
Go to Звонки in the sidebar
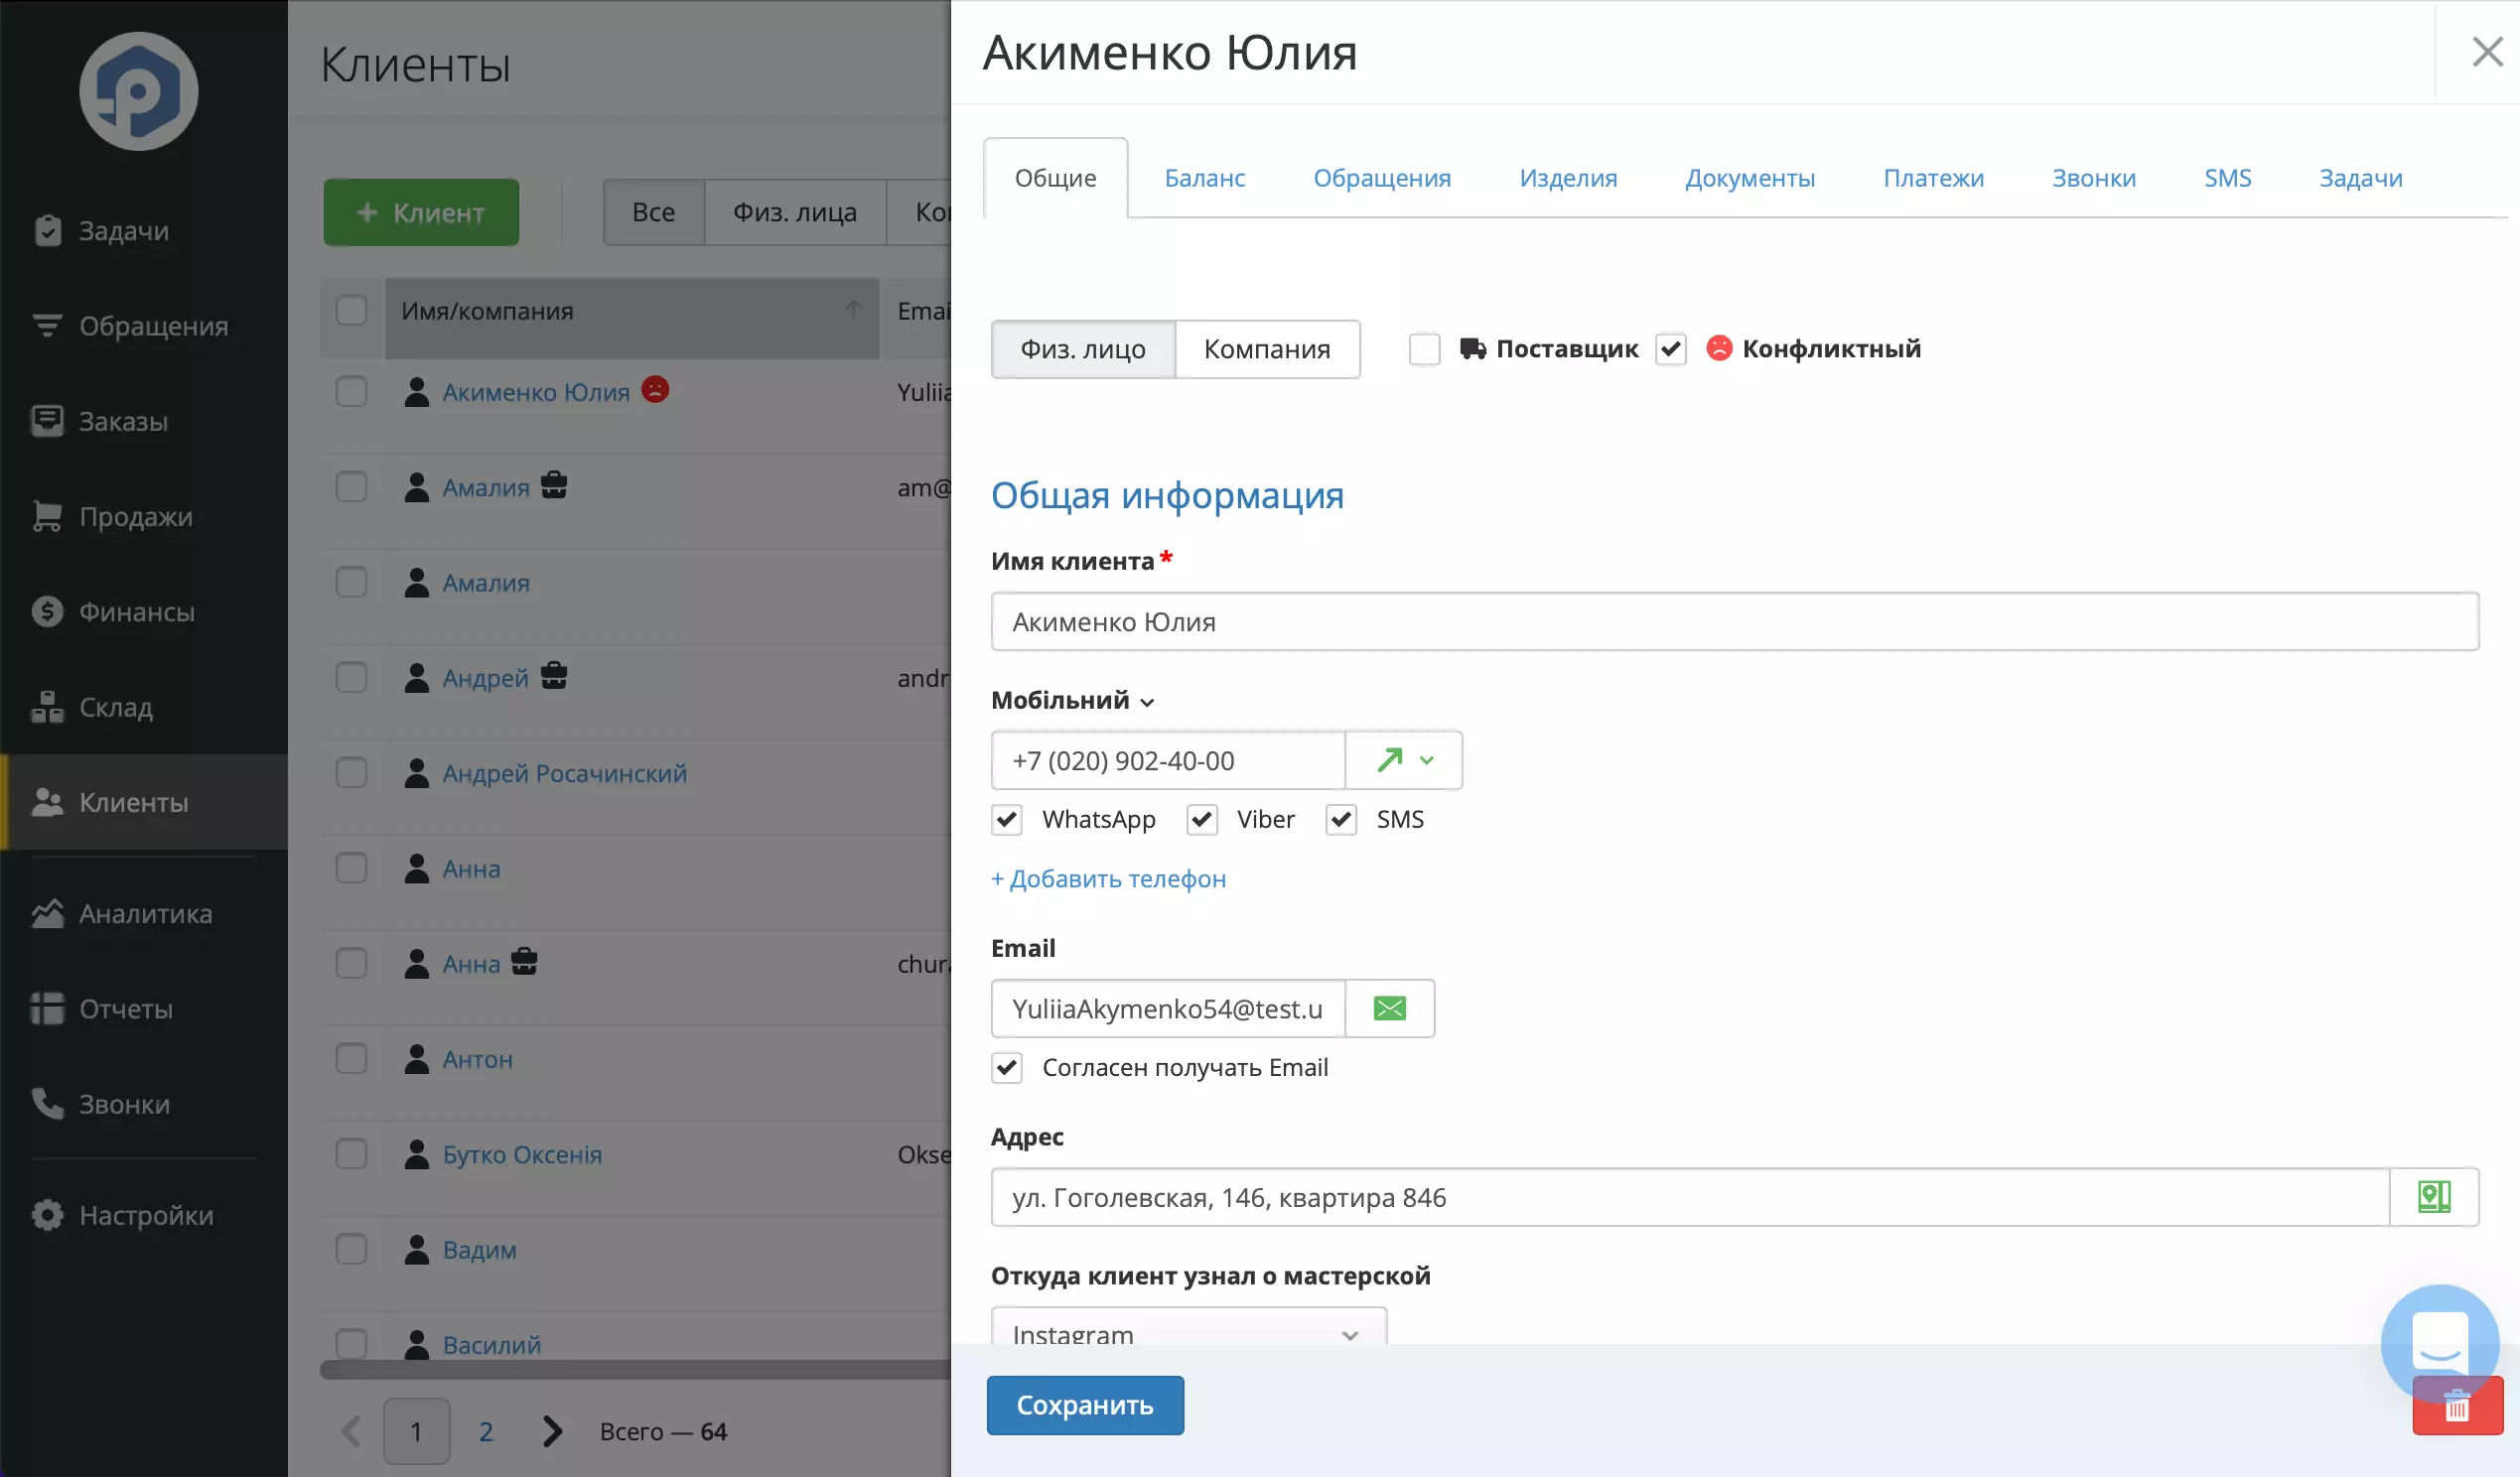[100, 1104]
